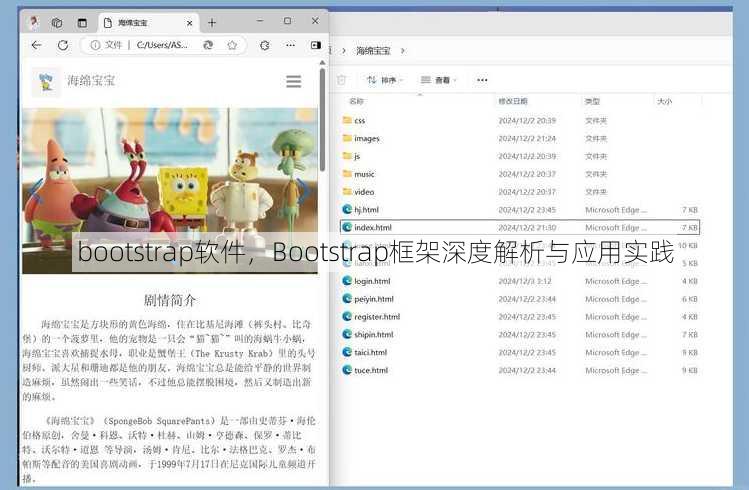This screenshot has width=749, height=490.
Task: Click the 剧情简介 heading
Action: [x=170, y=300]
